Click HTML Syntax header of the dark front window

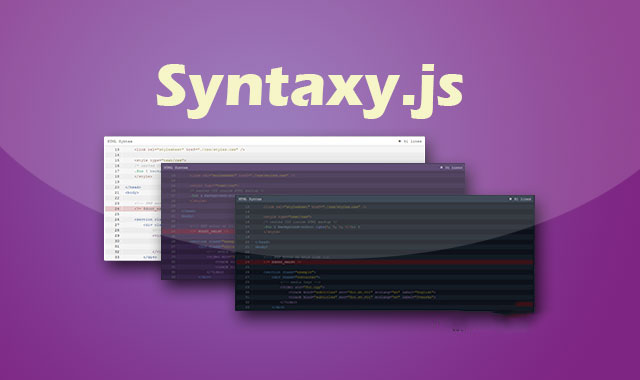click(x=250, y=199)
